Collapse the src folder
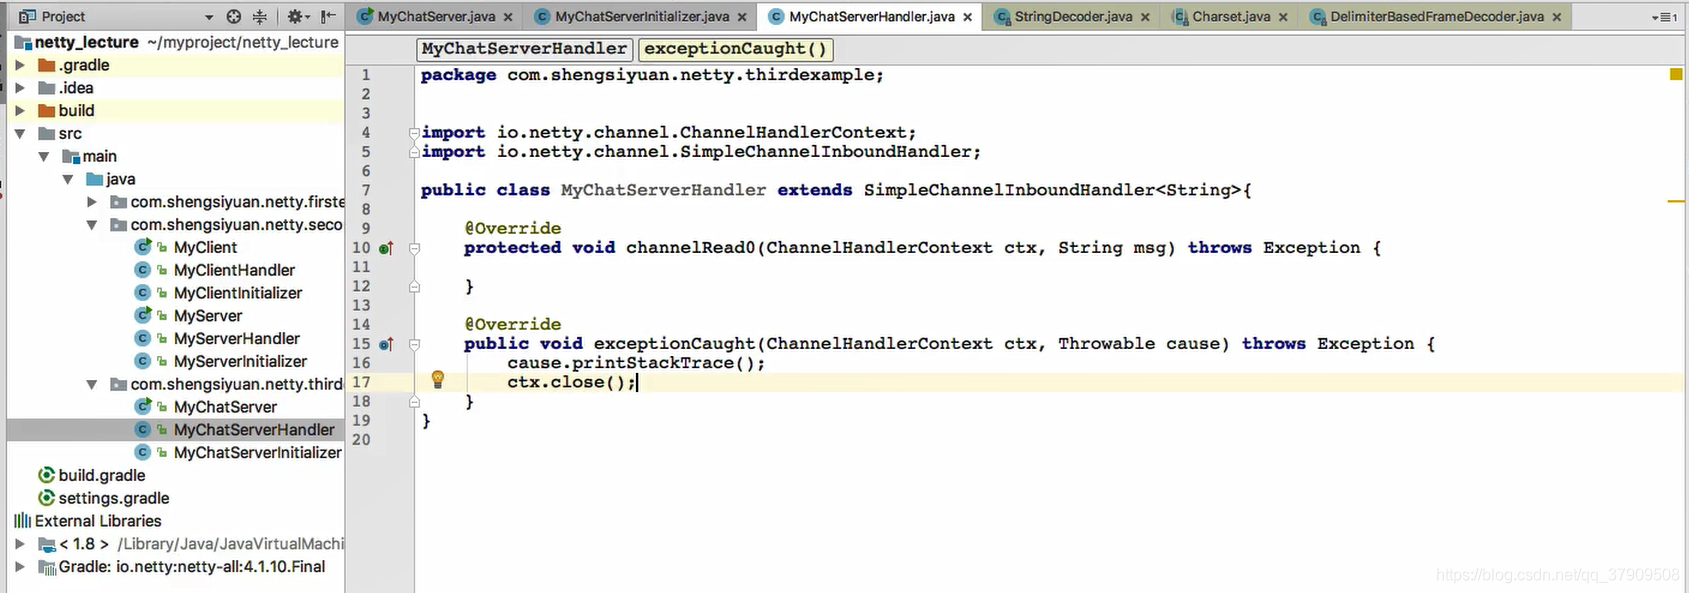This screenshot has height=593, width=1689. (19, 133)
